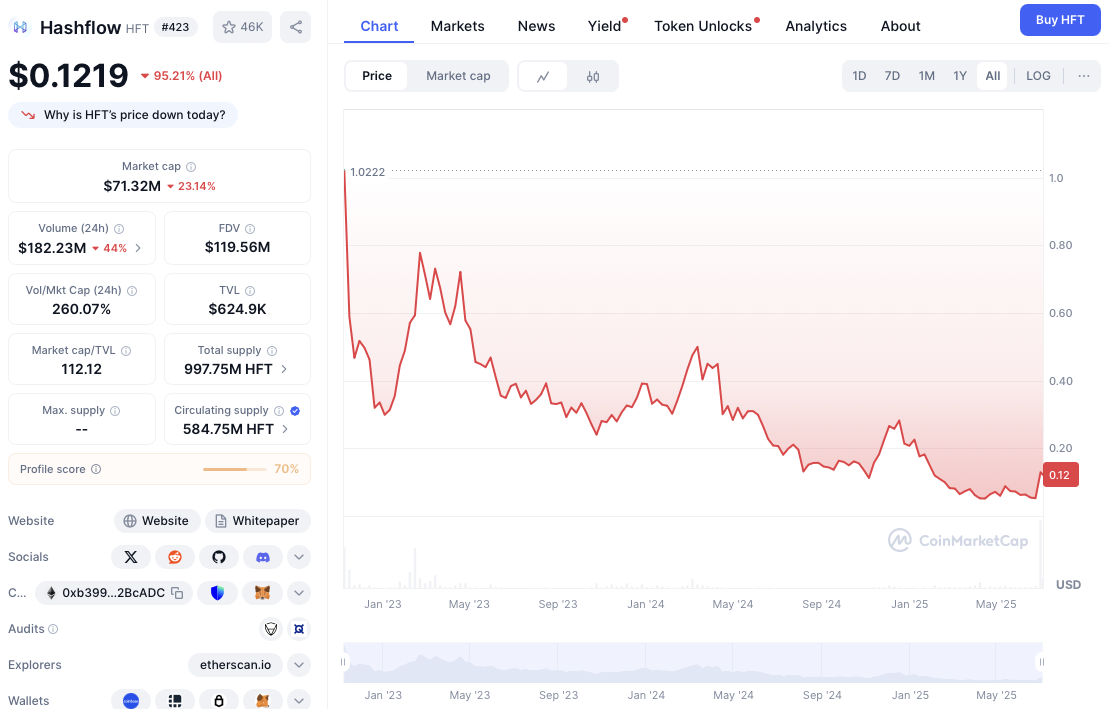Click Market cap info icon

191,167
